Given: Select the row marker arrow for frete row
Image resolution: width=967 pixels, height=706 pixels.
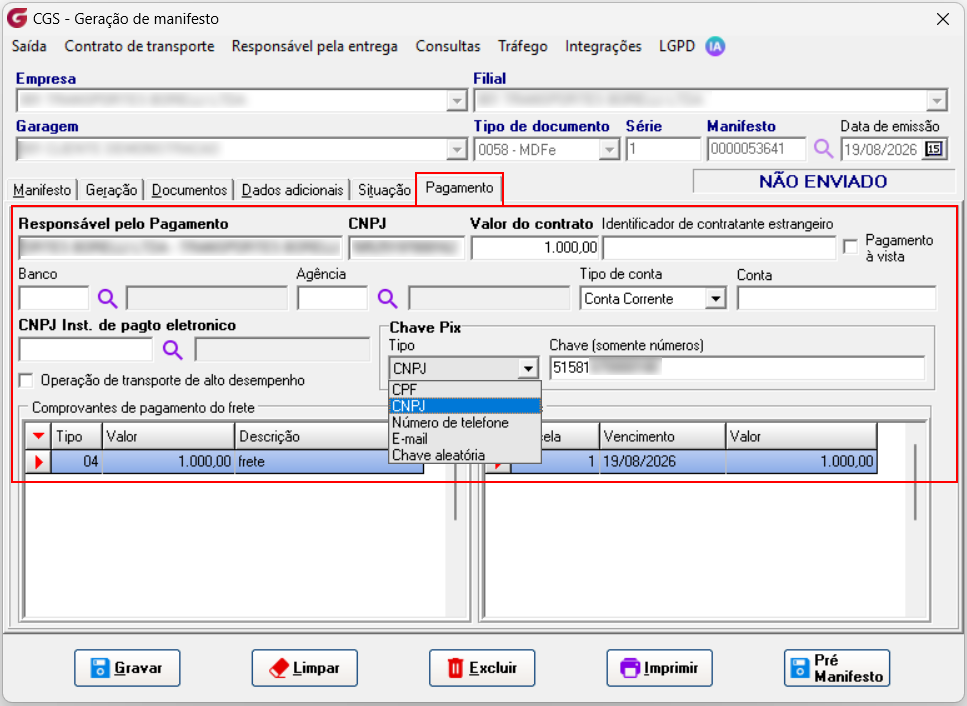Looking at the screenshot, I should (38, 461).
